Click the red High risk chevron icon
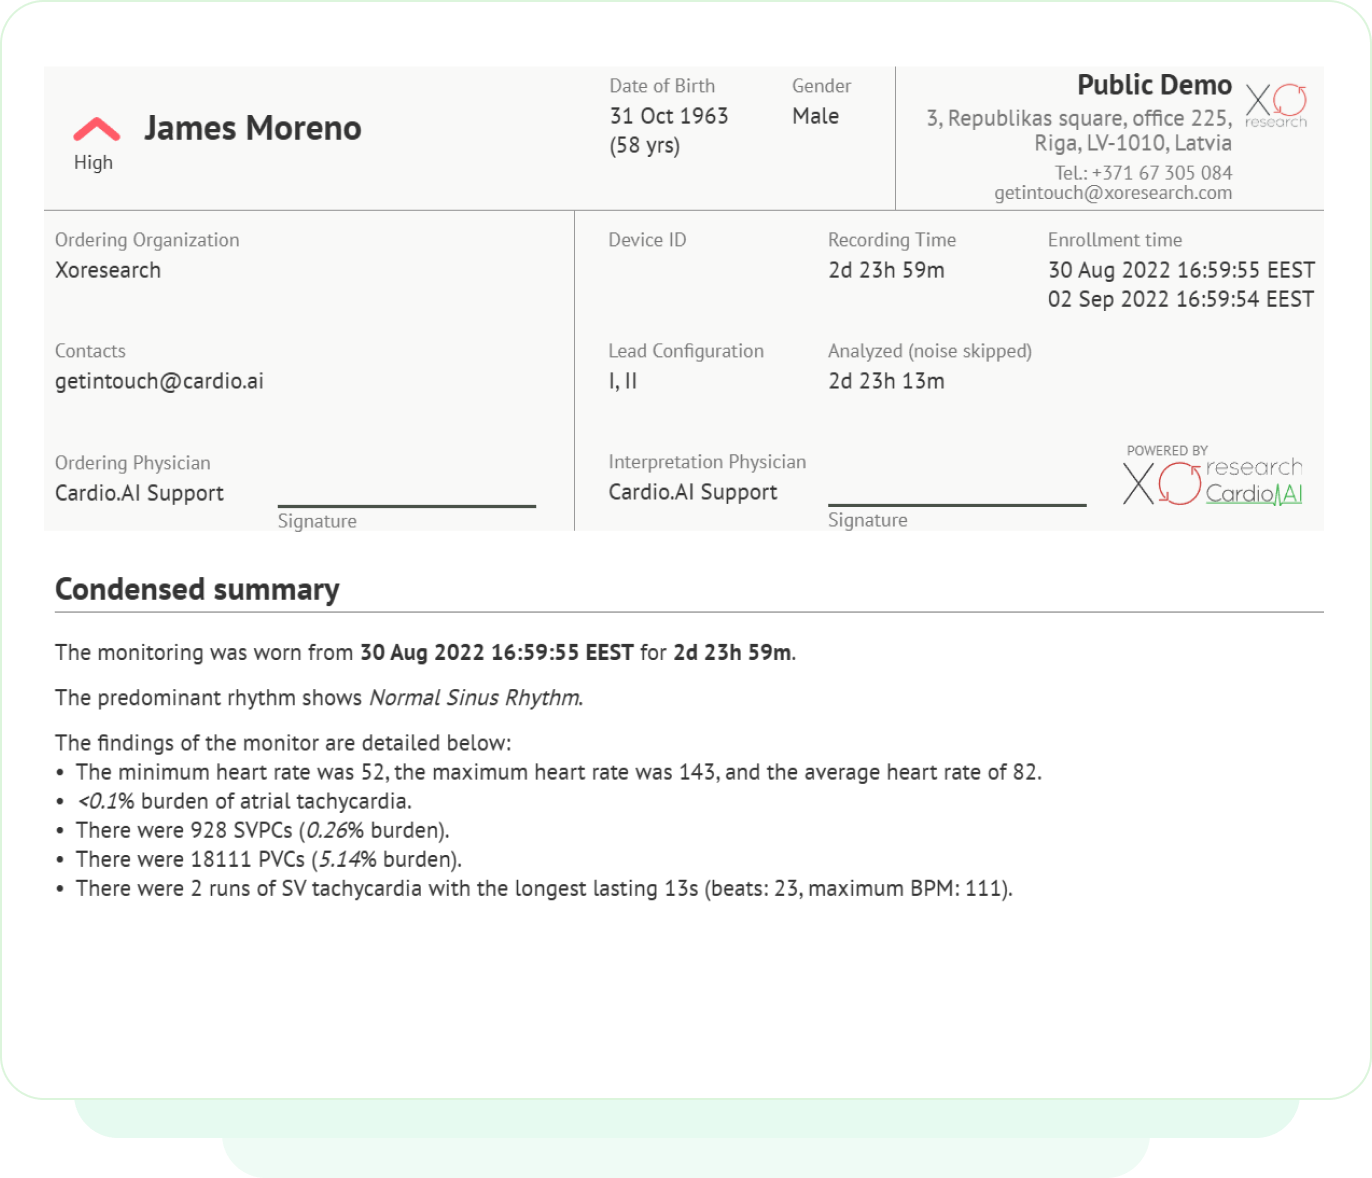Image resolution: width=1372 pixels, height=1178 pixels. (x=96, y=129)
